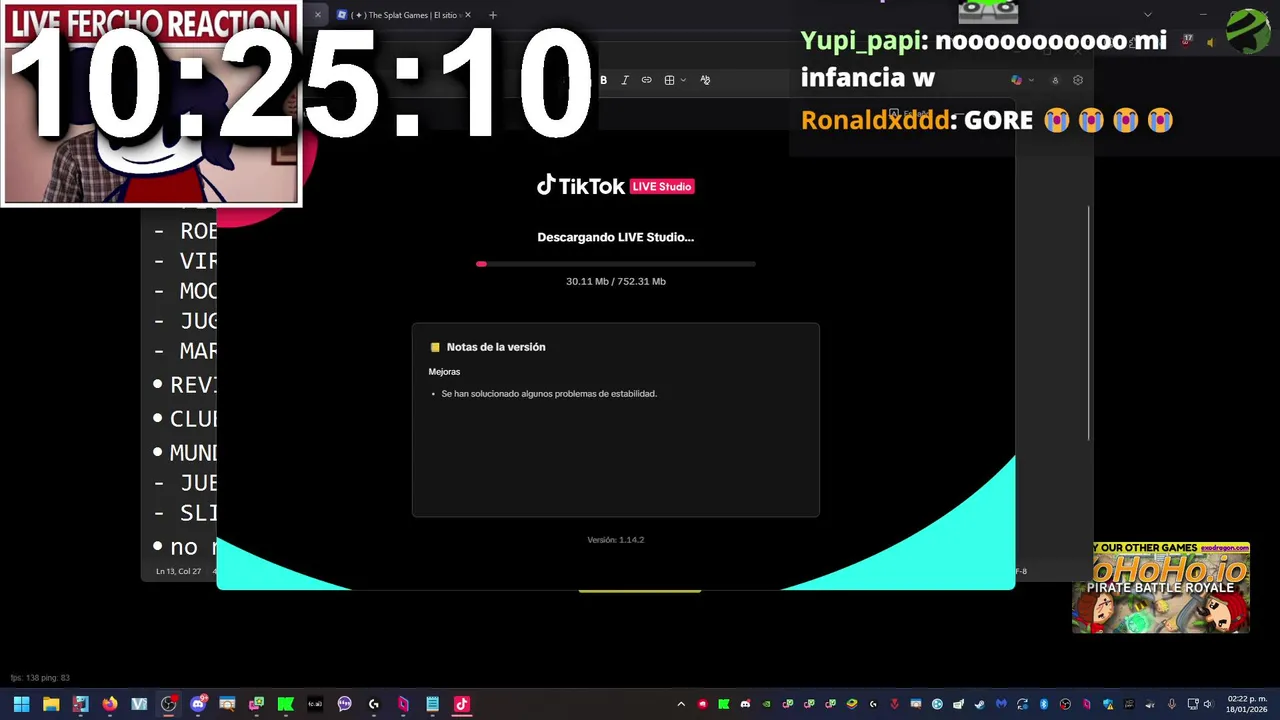The width and height of the screenshot is (1280, 720).
Task: Click the Mejoras subheading
Action: tap(444, 372)
